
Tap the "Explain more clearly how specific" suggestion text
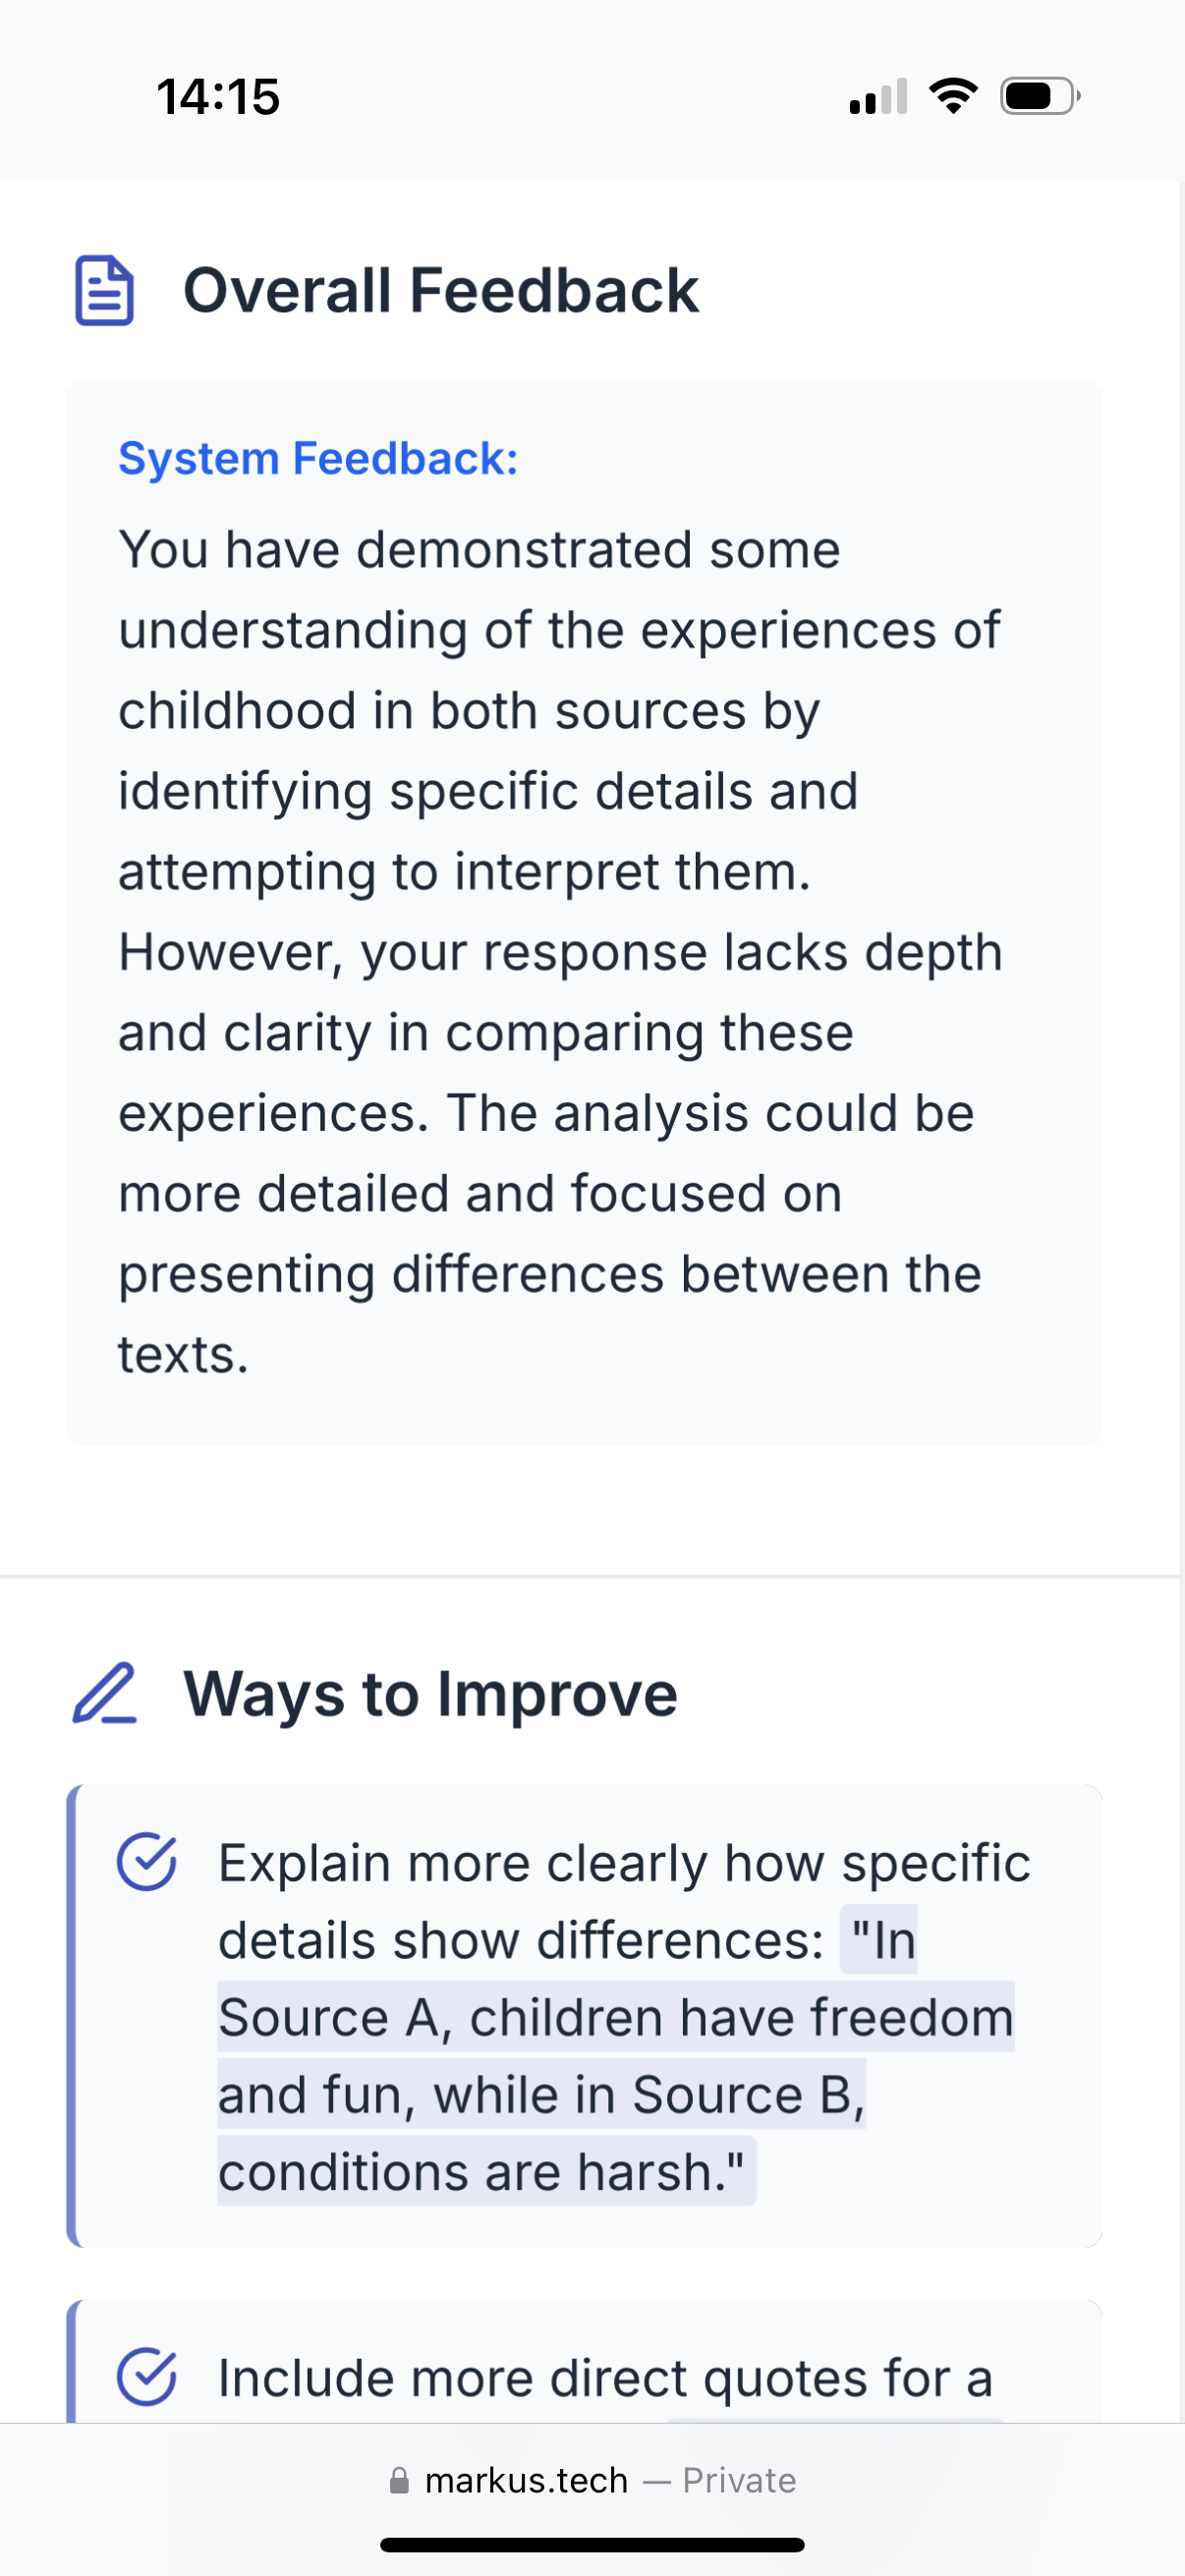(x=624, y=1864)
